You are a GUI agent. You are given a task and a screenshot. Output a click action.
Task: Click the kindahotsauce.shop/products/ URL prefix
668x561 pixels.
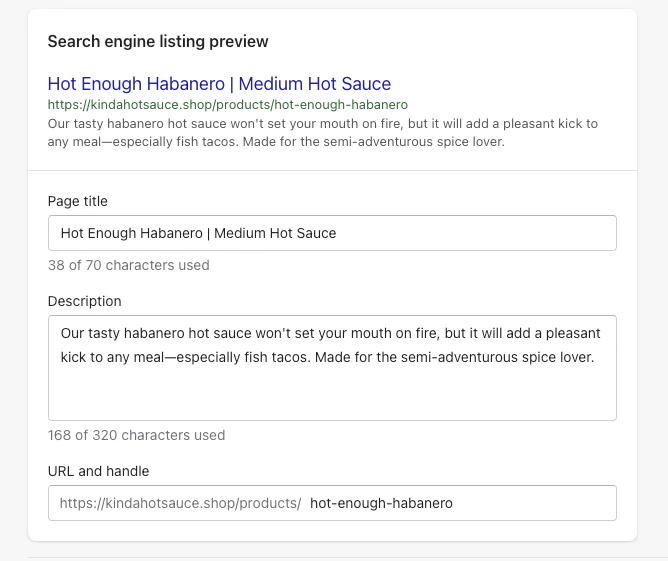[x=180, y=503]
